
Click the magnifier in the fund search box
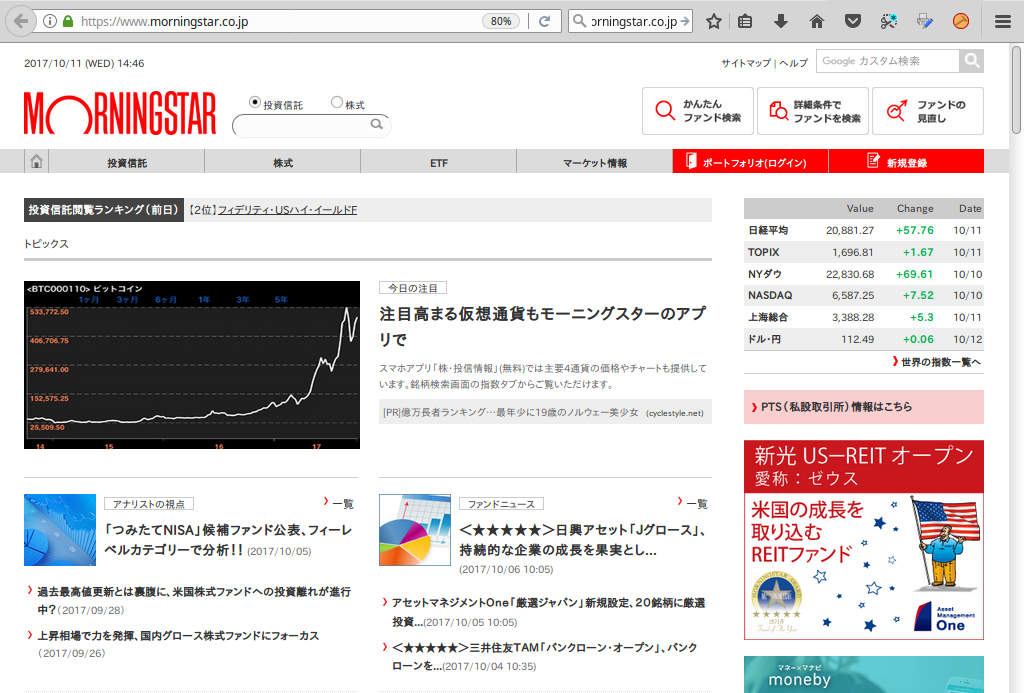377,124
